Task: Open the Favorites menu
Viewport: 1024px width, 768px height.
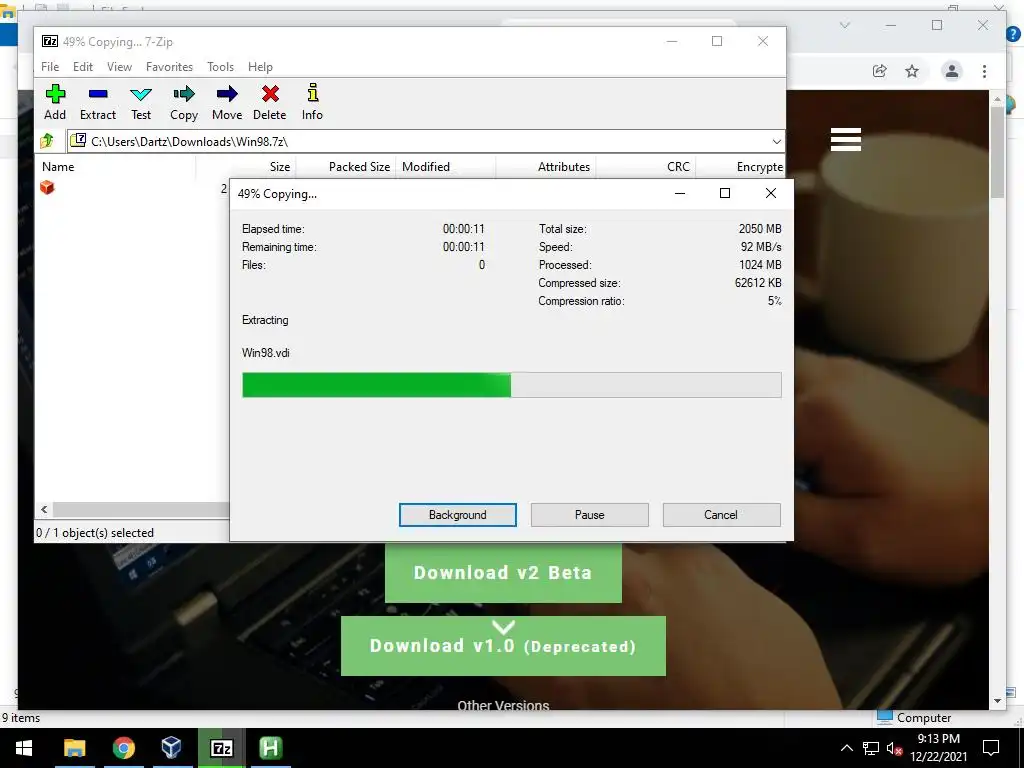Action: pos(169,67)
